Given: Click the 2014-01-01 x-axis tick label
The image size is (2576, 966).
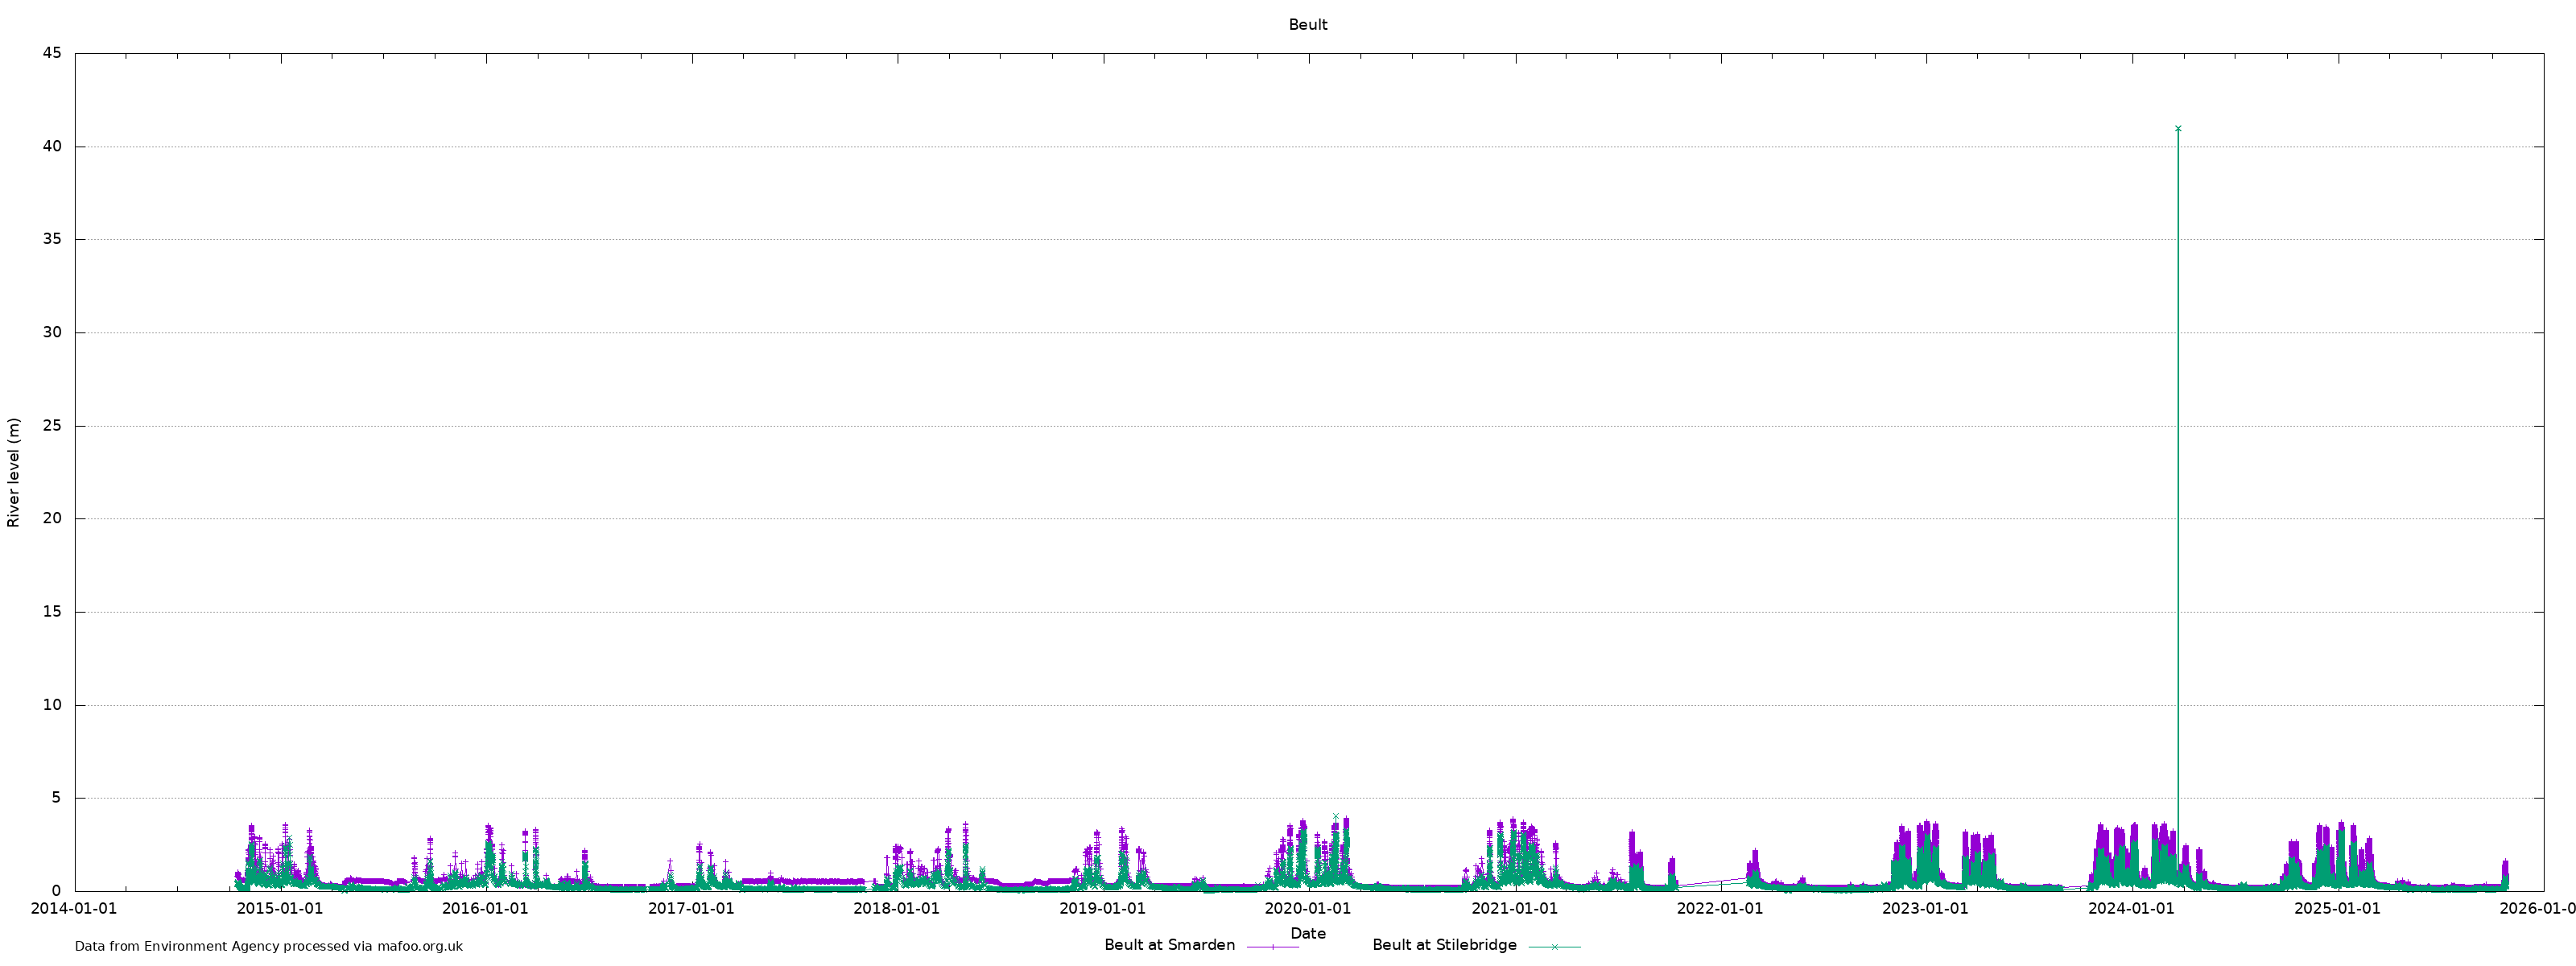Looking at the screenshot, I should click(x=74, y=909).
